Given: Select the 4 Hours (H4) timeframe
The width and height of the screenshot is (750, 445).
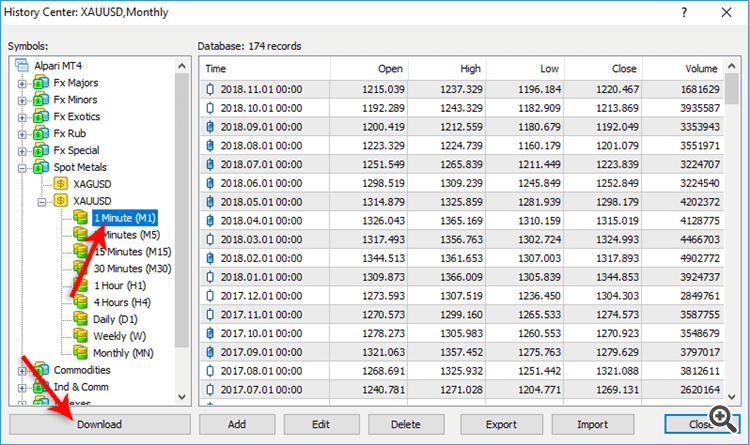Looking at the screenshot, I should point(122,301).
